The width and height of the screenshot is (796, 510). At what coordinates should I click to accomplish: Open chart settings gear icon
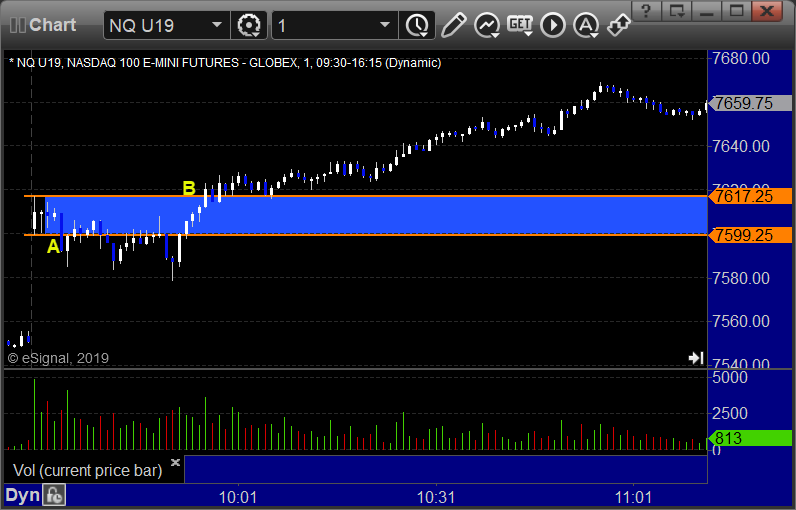click(249, 25)
